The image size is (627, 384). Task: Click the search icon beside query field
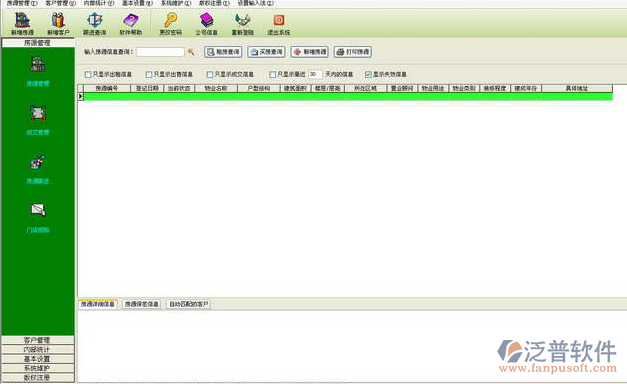pyautogui.click(x=192, y=52)
